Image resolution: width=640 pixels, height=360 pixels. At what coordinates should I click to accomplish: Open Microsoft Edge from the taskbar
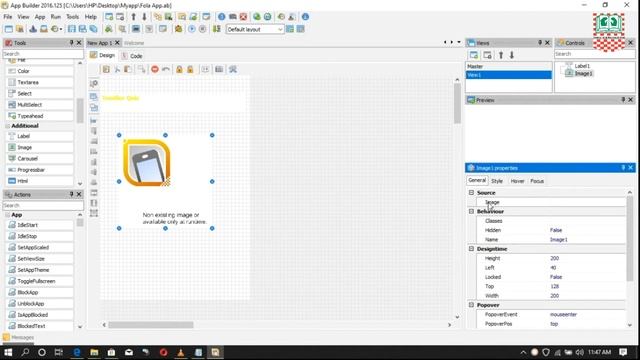pyautogui.click(x=77, y=352)
